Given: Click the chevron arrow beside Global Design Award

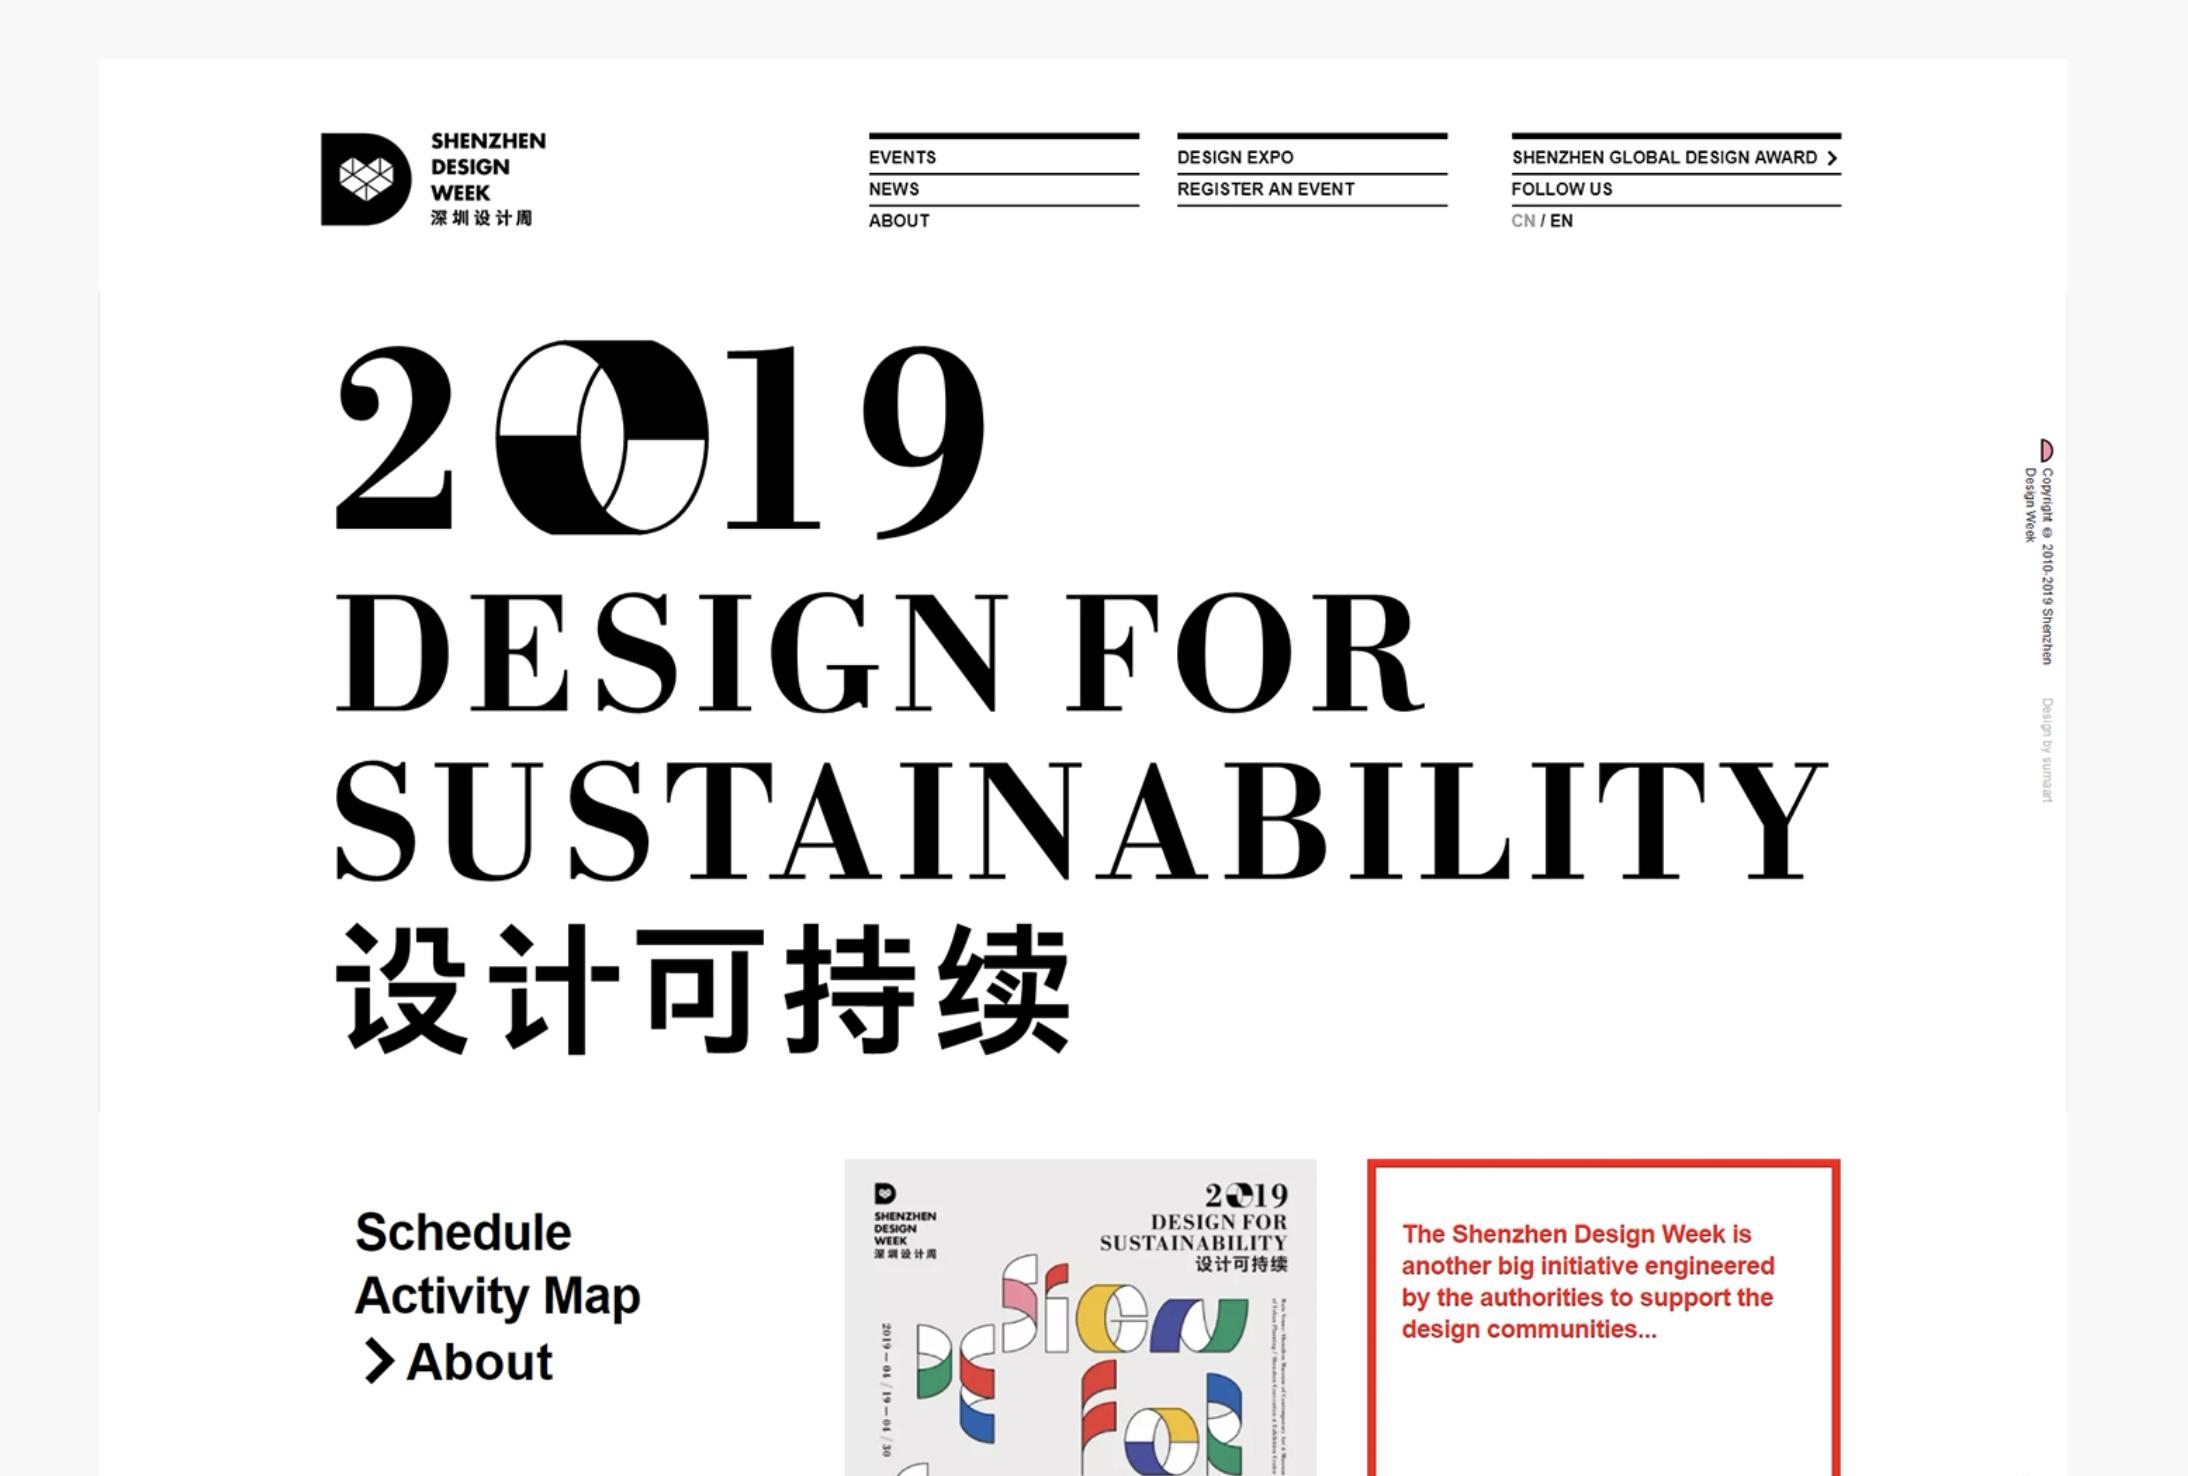Looking at the screenshot, I should coord(1831,158).
